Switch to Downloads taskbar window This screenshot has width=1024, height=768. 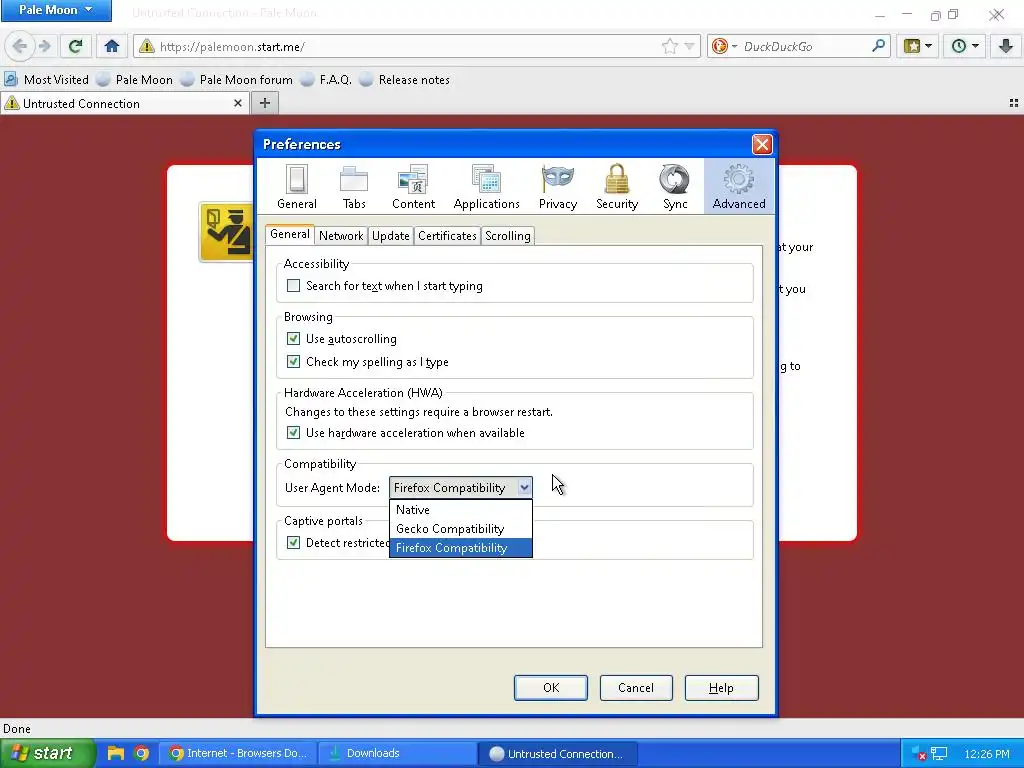coord(397,753)
